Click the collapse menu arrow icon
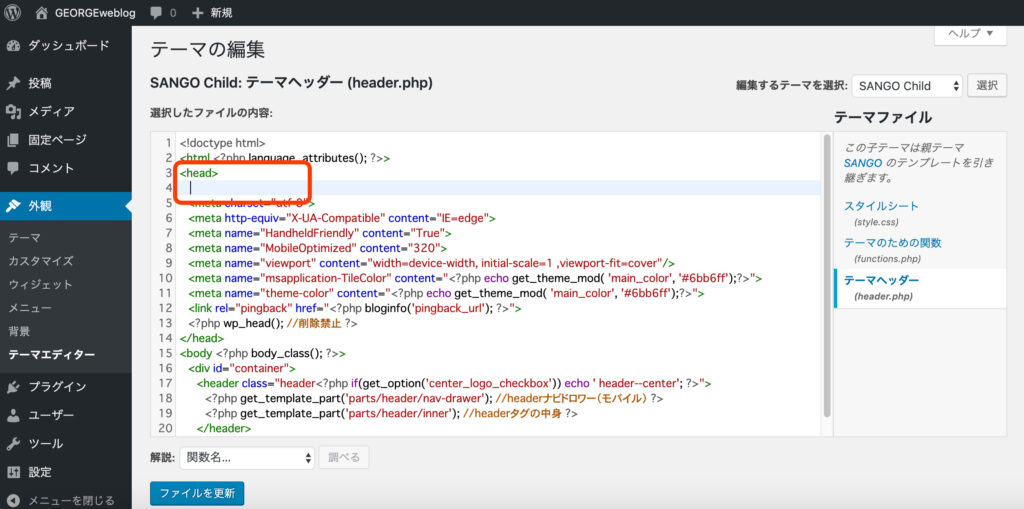The width and height of the screenshot is (1024, 509). click(x=13, y=501)
